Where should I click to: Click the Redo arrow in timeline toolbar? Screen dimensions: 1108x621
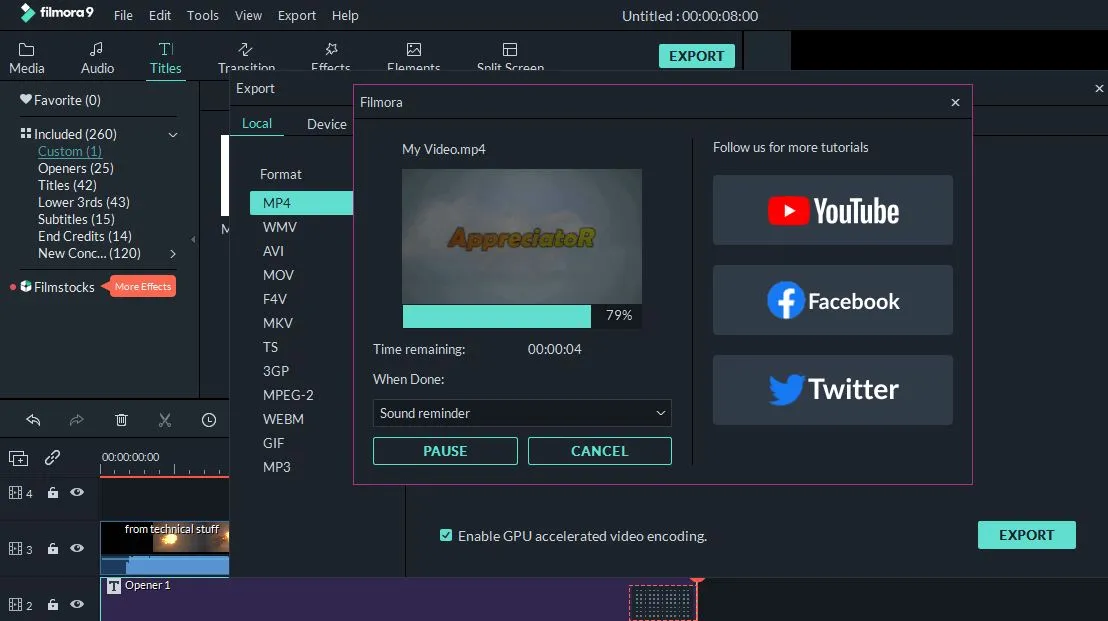pyautogui.click(x=76, y=420)
